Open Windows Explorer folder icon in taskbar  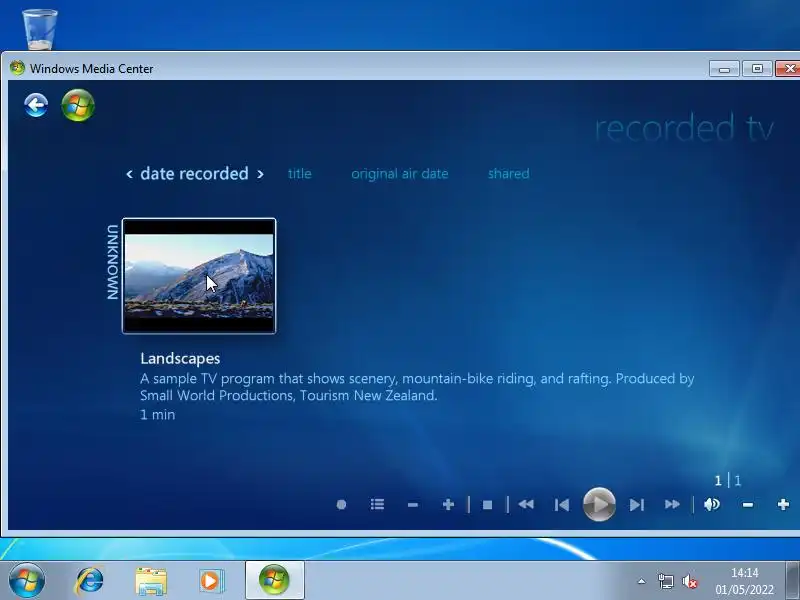tap(151, 581)
